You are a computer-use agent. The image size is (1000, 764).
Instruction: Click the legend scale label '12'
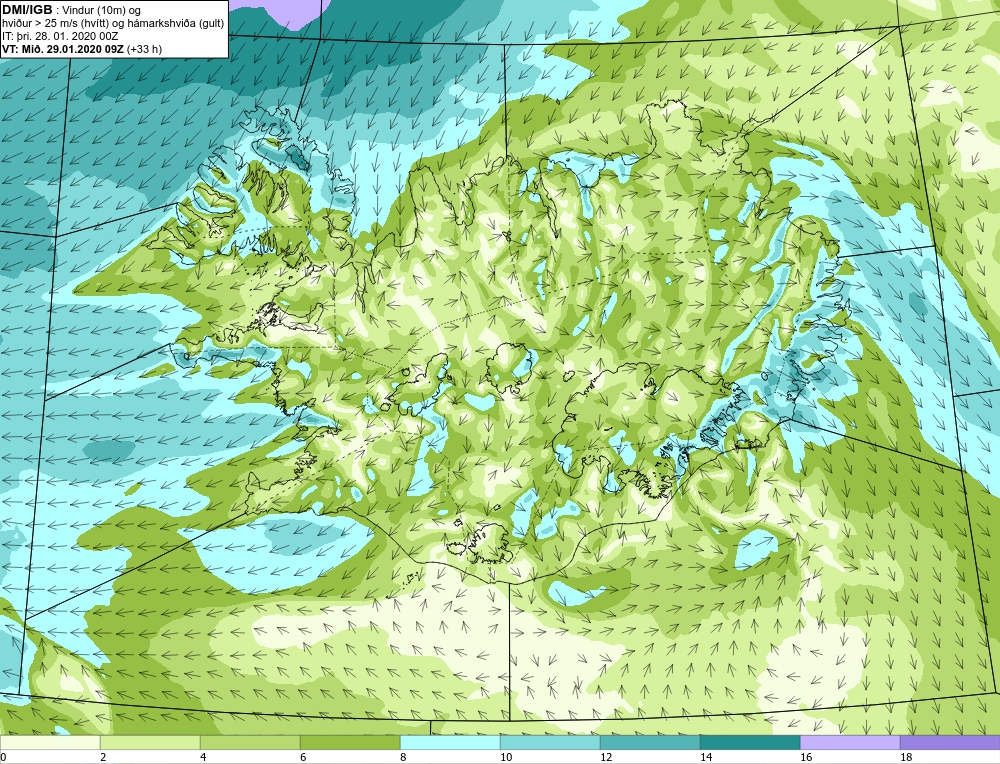tap(606, 757)
